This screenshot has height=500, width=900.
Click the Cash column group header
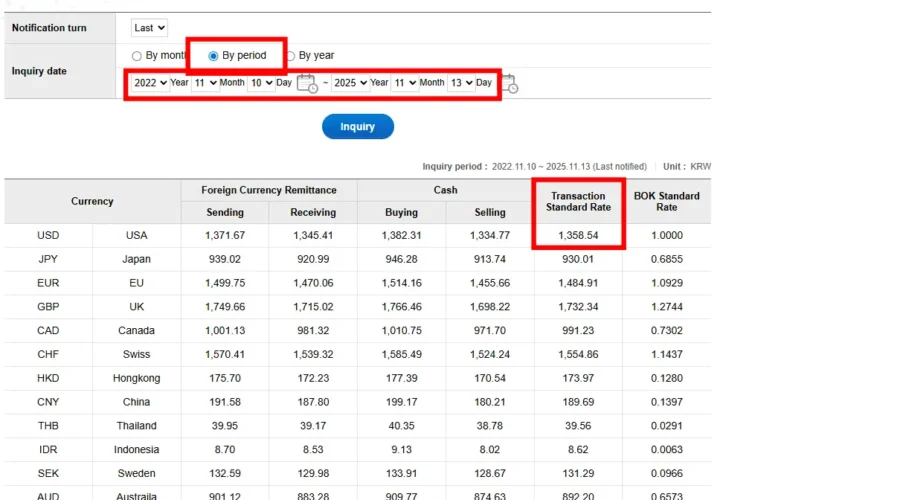click(x=445, y=190)
